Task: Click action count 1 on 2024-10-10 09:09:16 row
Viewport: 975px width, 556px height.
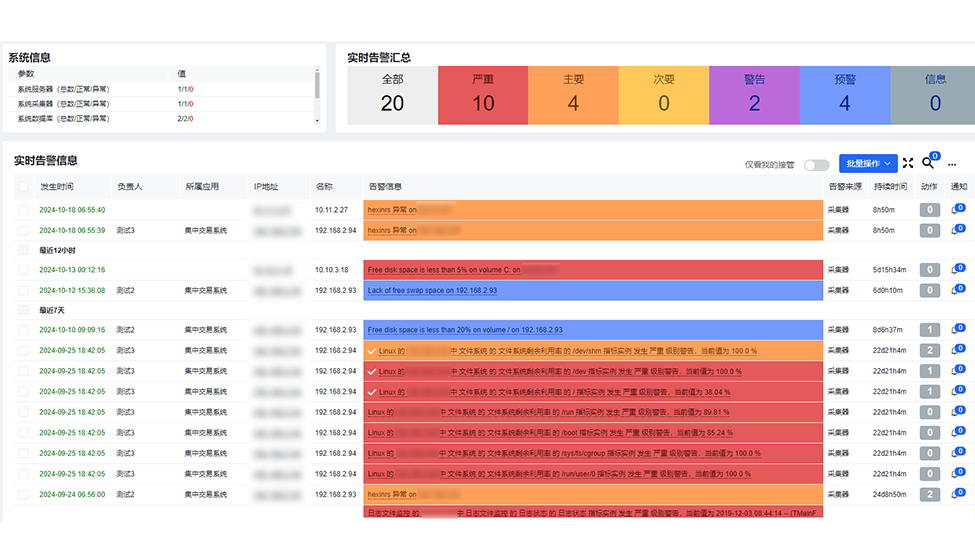Action: tap(930, 330)
